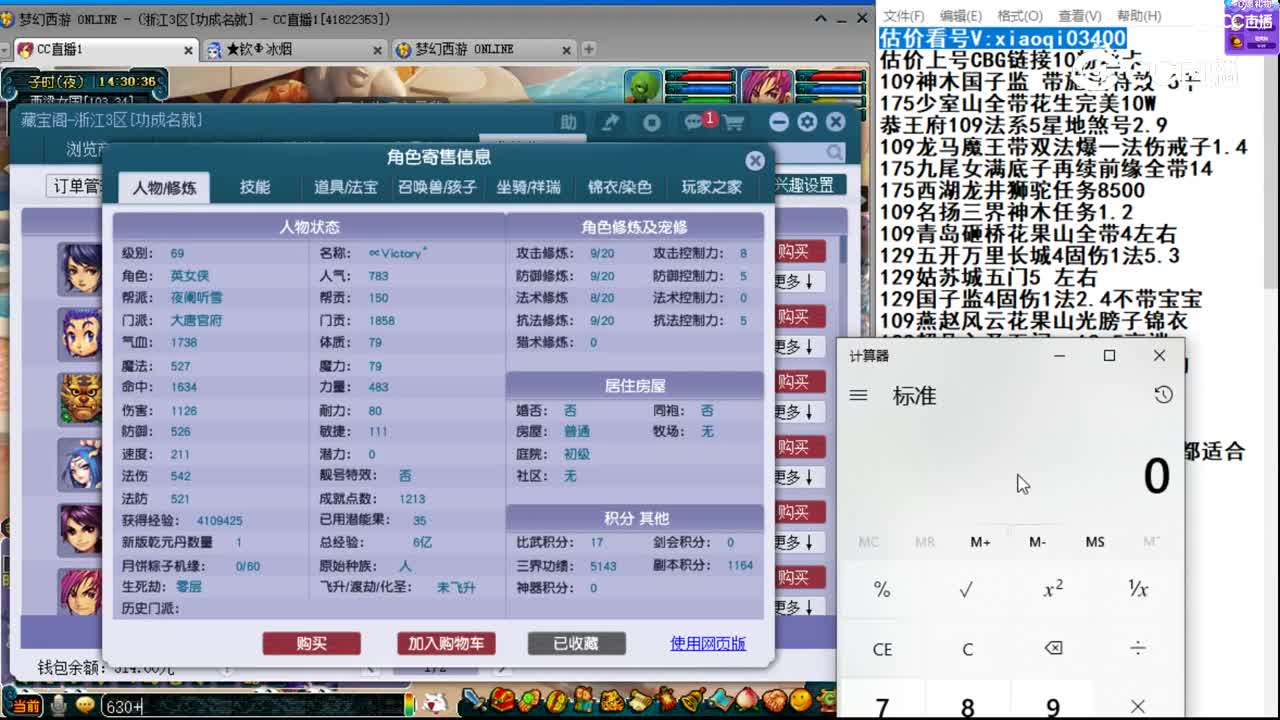The width and height of the screenshot is (1280, 720).
Task: Click the 购买 button in role dialog
Action: (x=311, y=643)
